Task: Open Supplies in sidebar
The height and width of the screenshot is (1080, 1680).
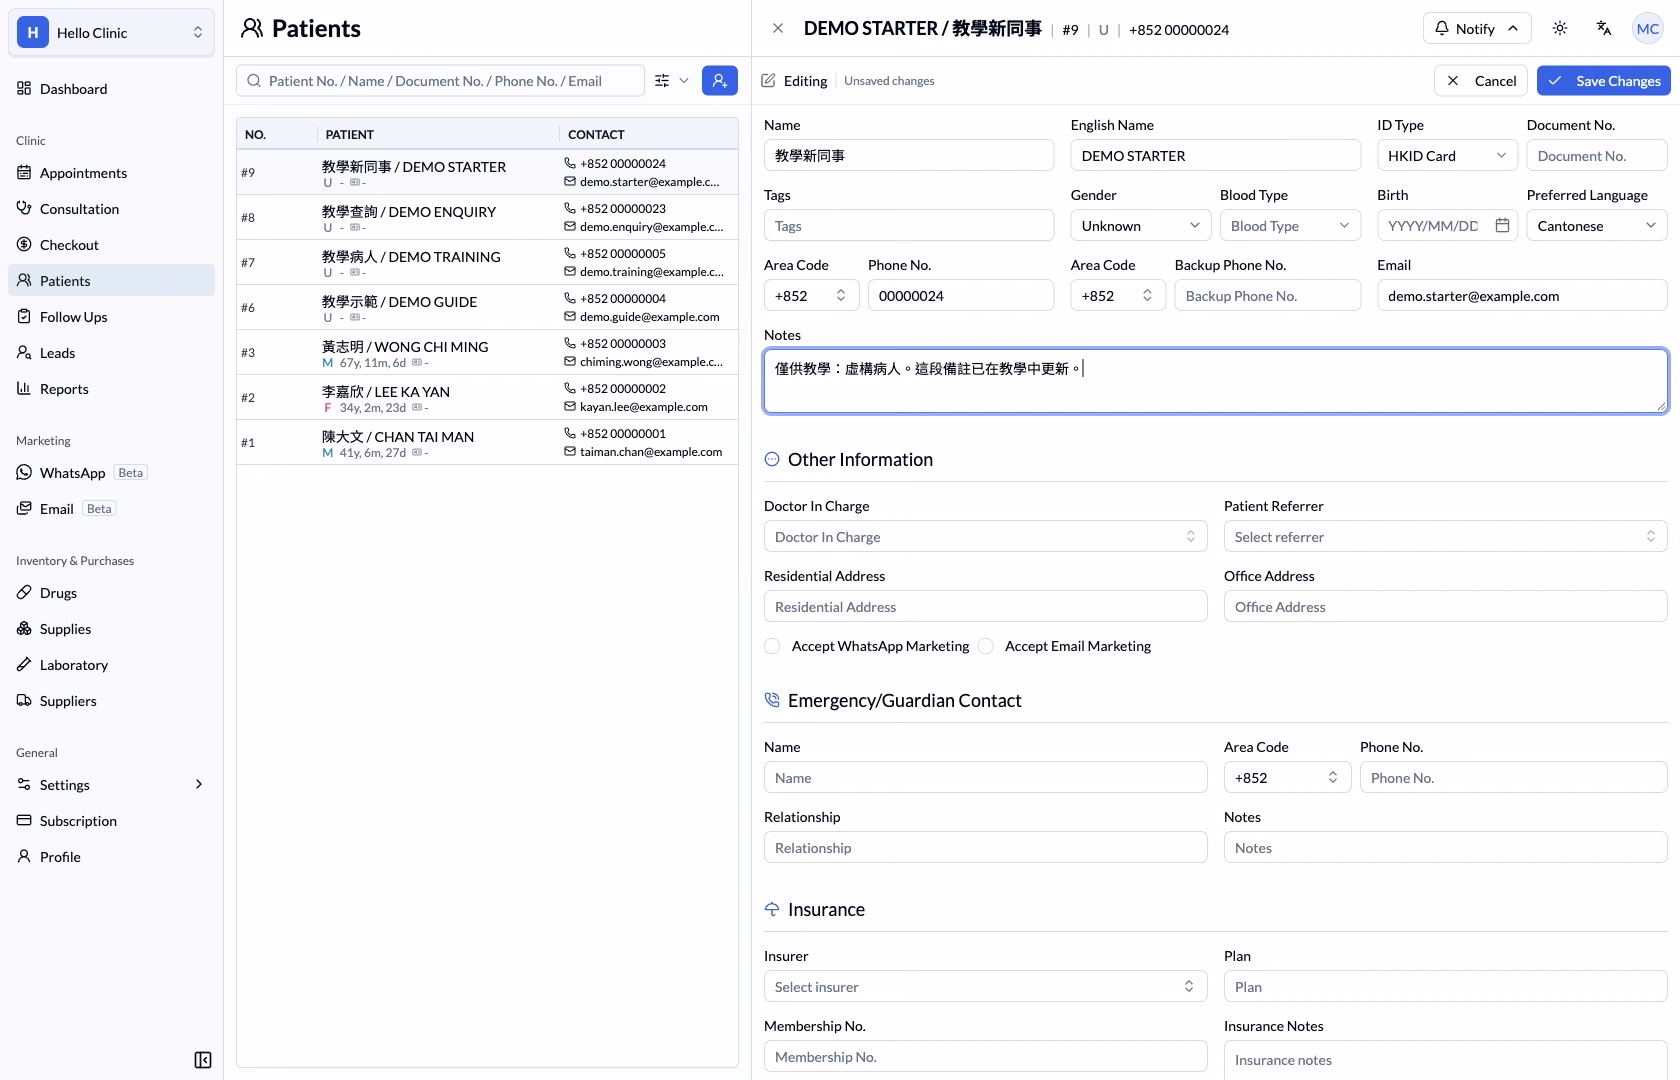Action: (112, 629)
